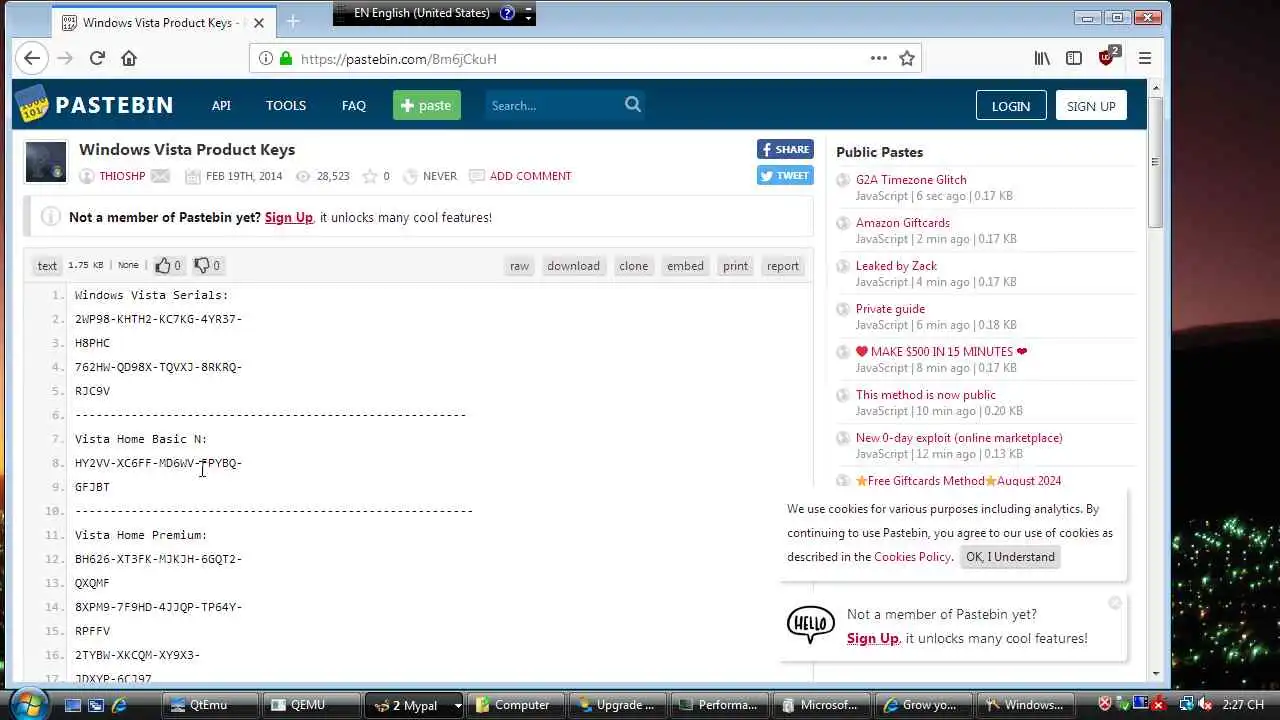Viewport: 1280px width, 720px height.
Task: Open a new browser tab
Action: [292, 21]
